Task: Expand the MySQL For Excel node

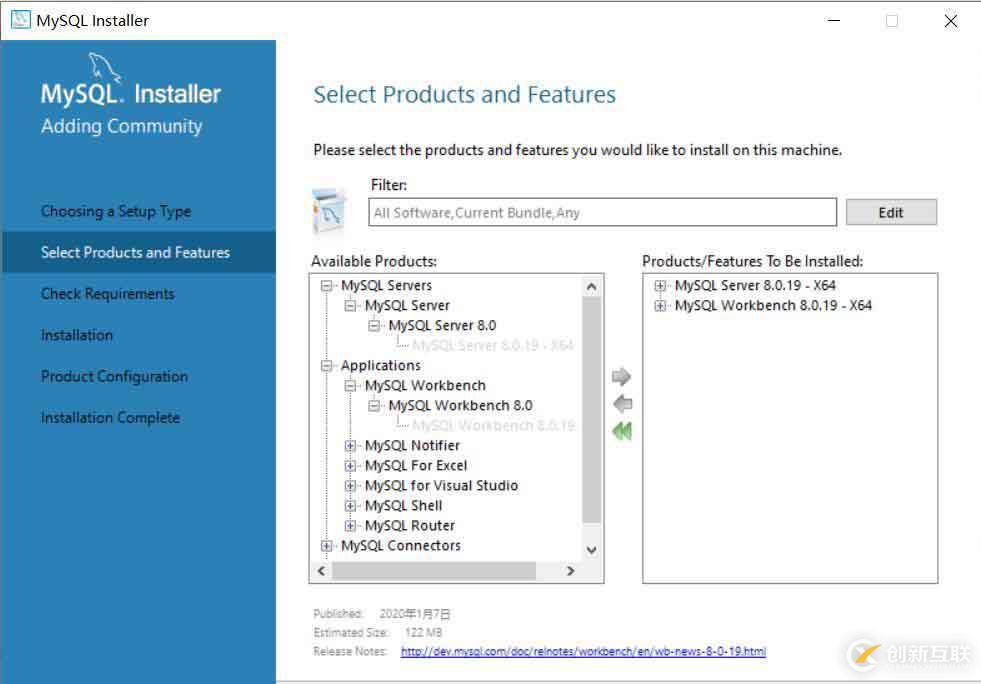Action: [350, 466]
